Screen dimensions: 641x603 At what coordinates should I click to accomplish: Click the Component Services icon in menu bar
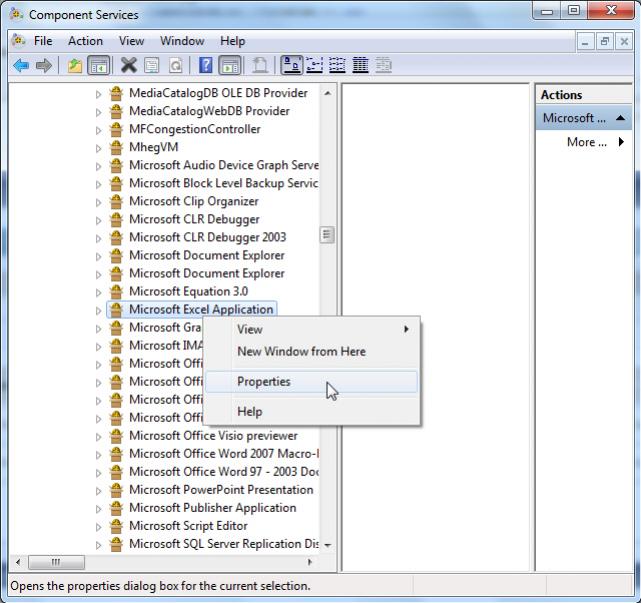pos(18,40)
